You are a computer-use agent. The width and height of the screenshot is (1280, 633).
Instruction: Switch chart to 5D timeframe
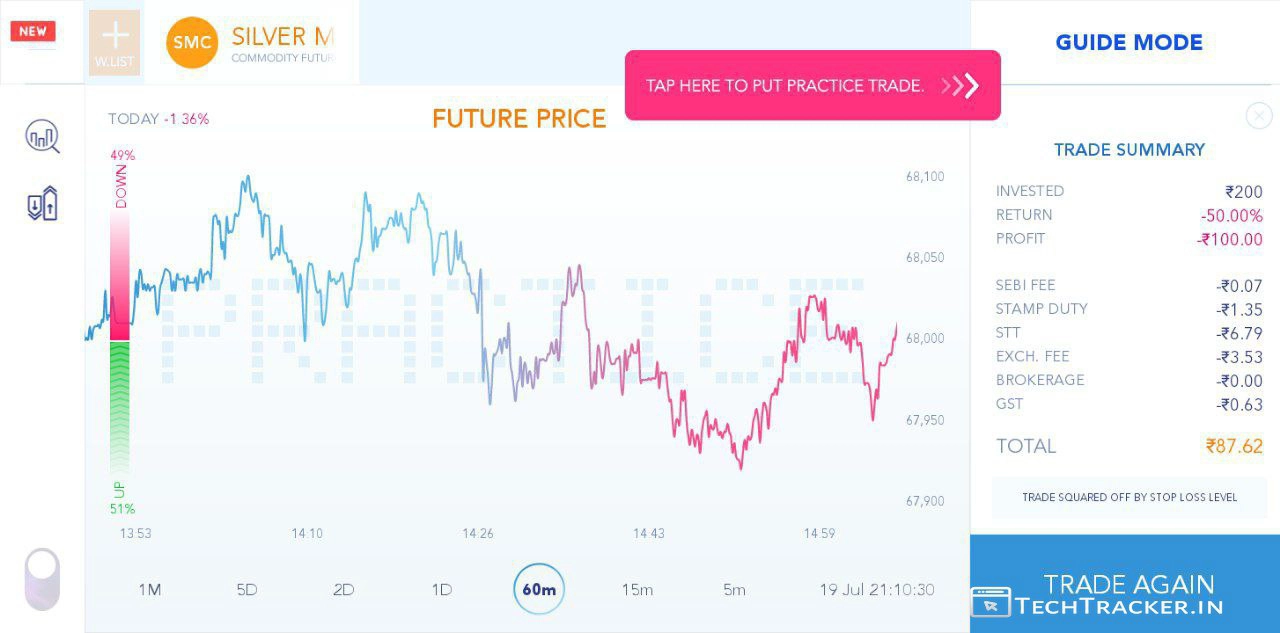point(247,589)
